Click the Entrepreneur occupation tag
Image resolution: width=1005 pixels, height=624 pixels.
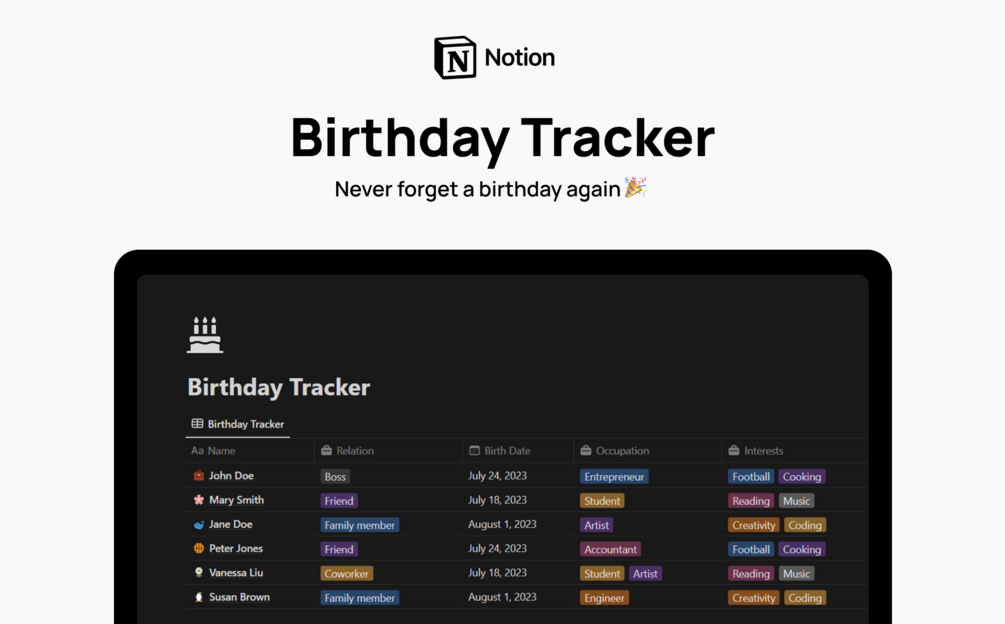click(x=614, y=477)
